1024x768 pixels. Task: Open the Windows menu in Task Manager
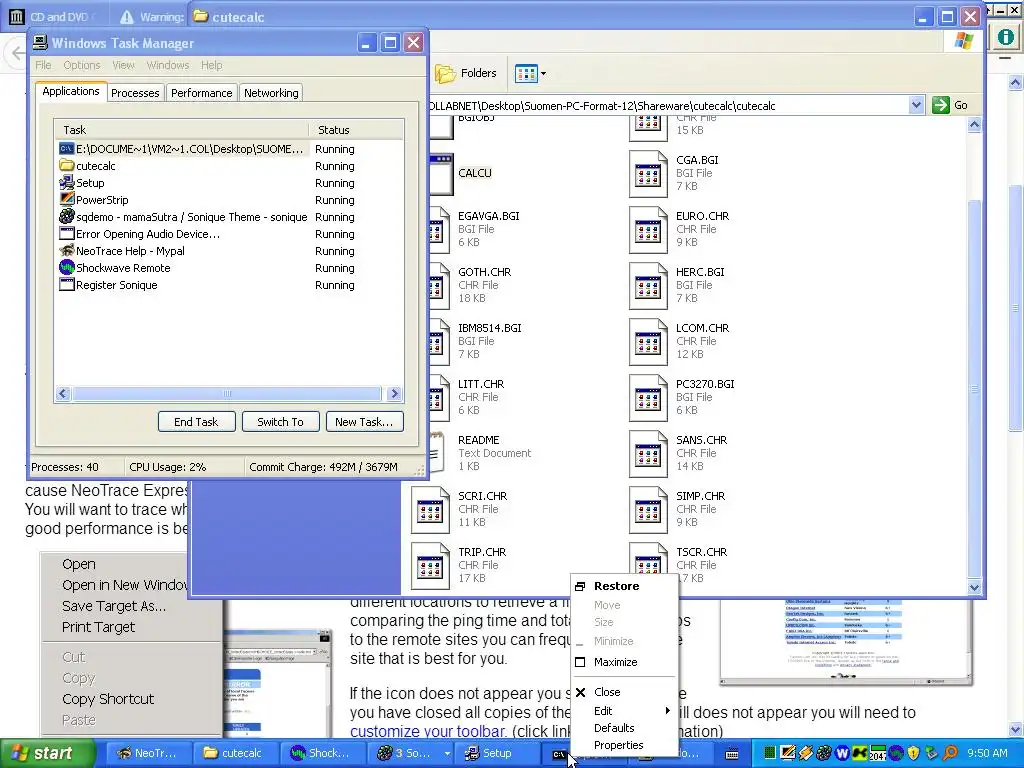point(168,65)
